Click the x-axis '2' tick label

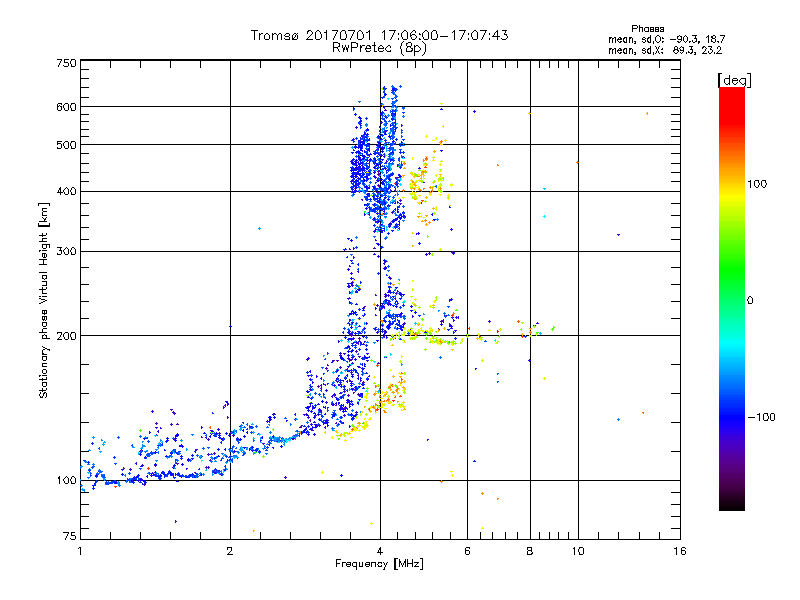[230, 551]
